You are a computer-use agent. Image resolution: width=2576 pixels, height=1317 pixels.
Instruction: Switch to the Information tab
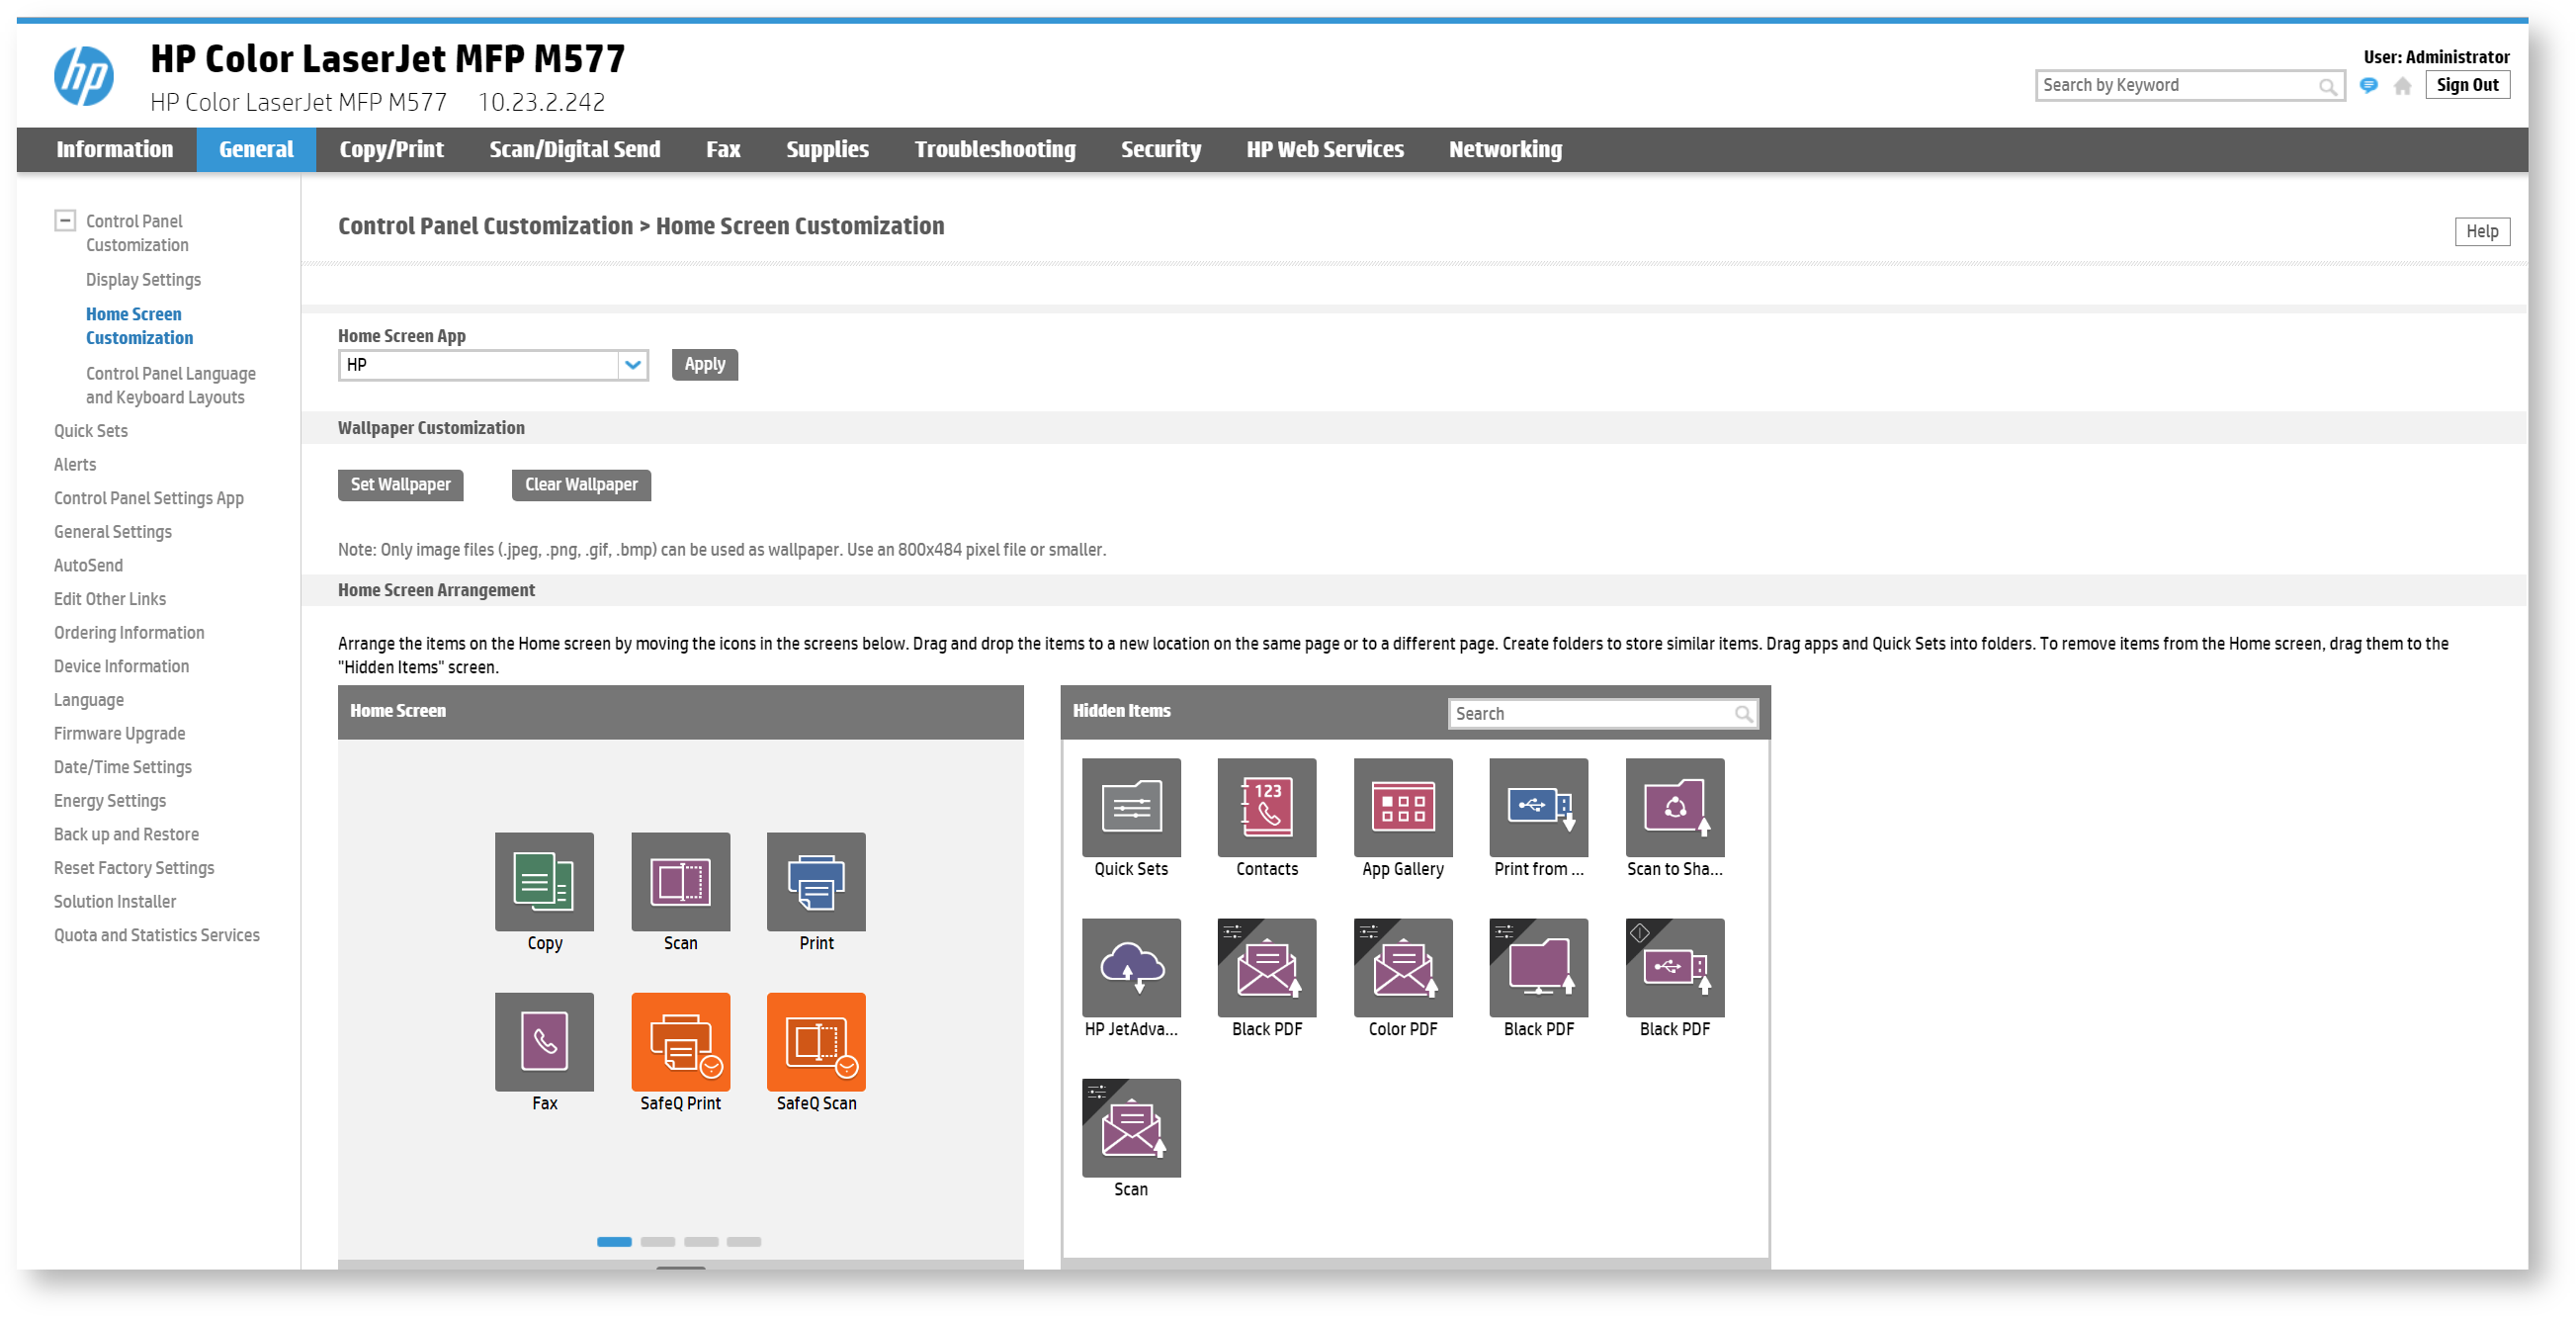(x=114, y=149)
